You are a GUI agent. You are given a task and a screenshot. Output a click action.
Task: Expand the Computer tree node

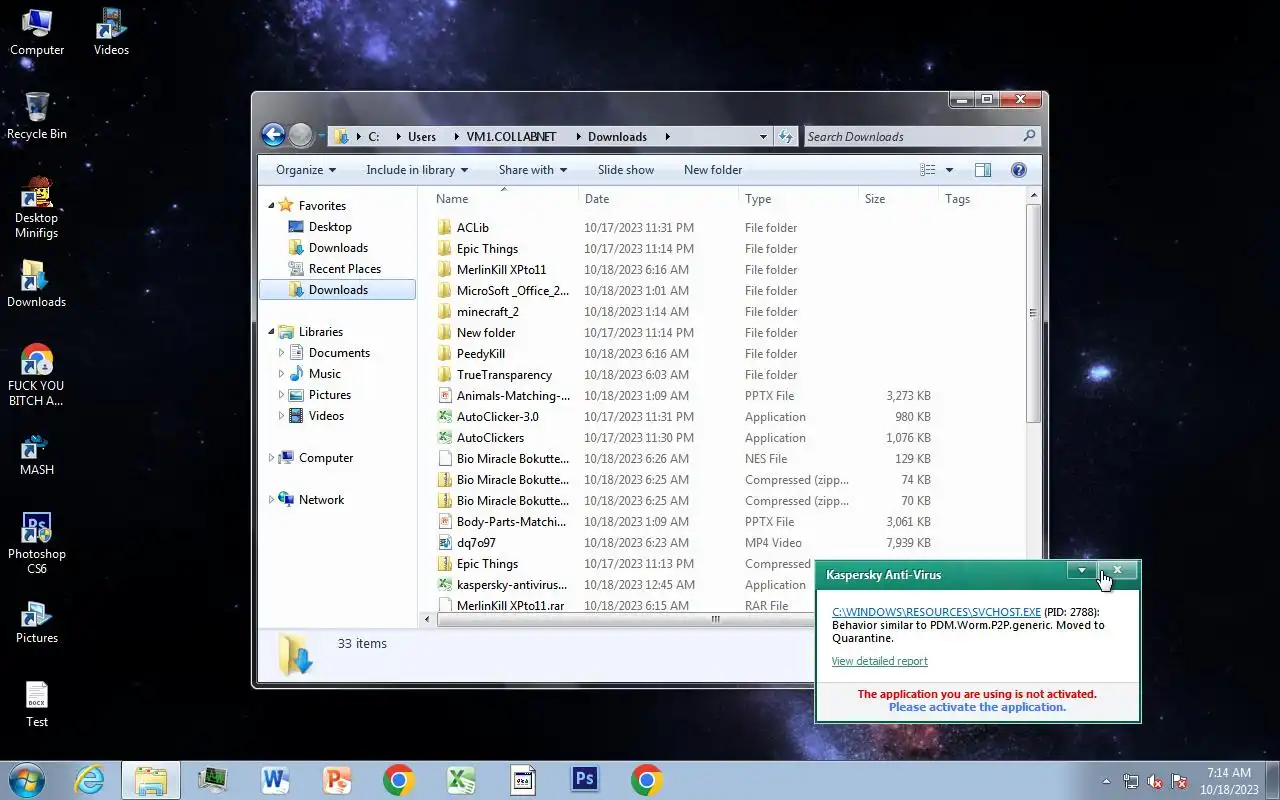(x=271, y=458)
